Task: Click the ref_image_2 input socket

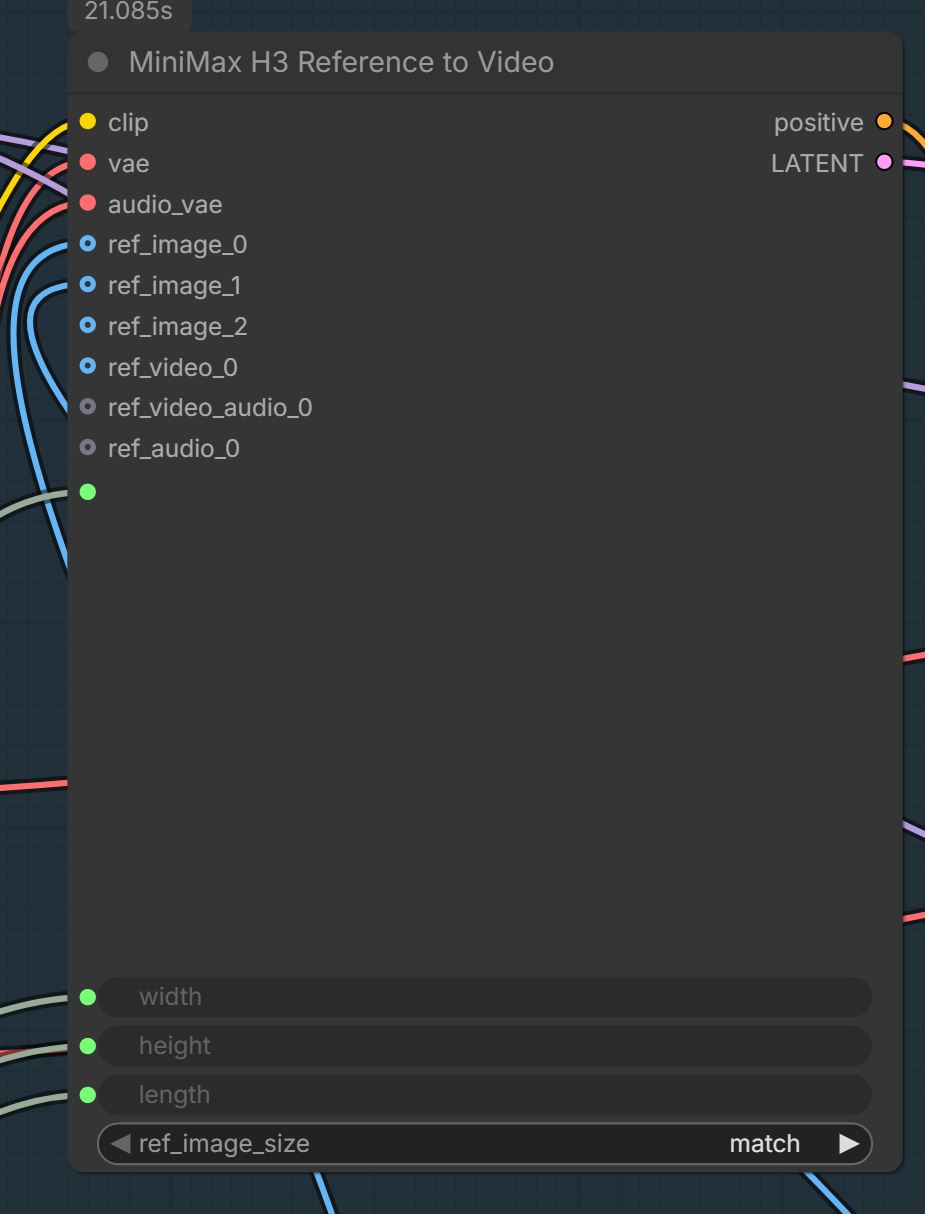Action: [x=88, y=326]
